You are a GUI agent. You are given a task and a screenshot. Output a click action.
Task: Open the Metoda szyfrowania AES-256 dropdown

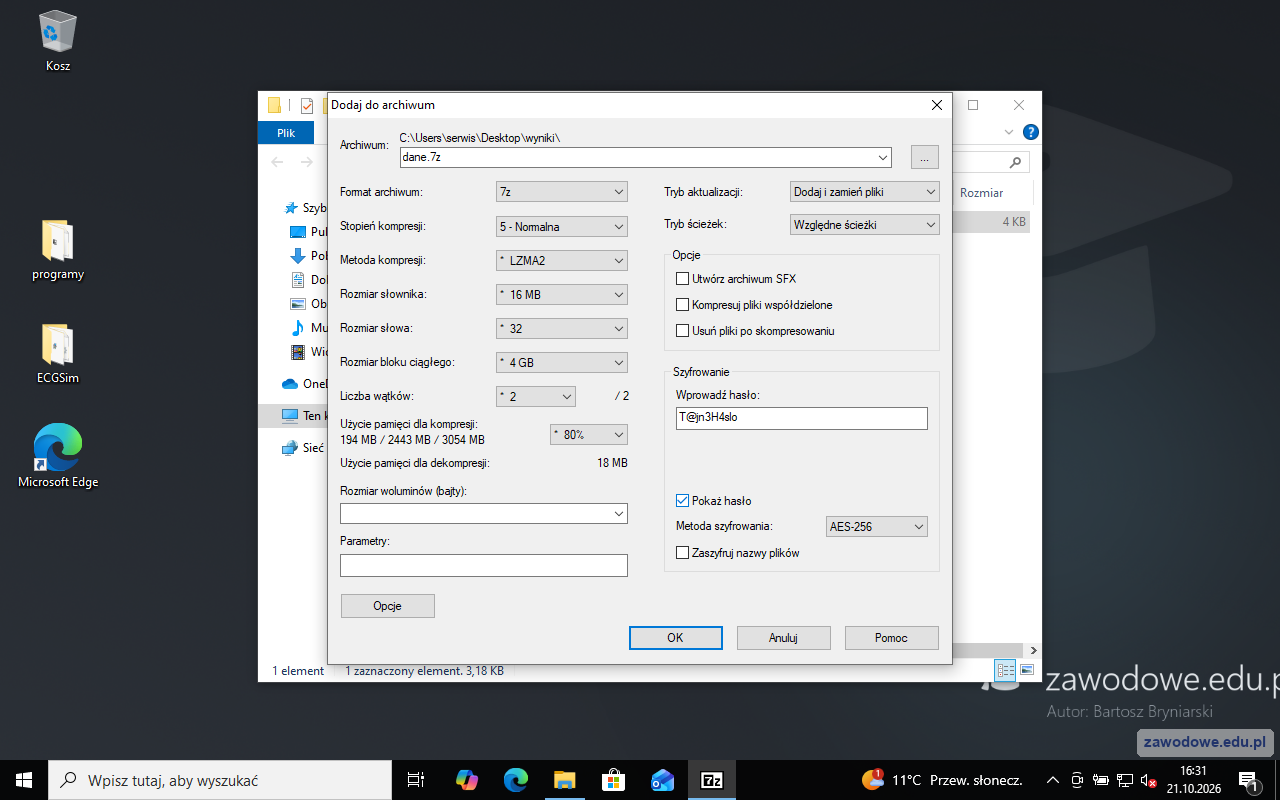tap(877, 526)
